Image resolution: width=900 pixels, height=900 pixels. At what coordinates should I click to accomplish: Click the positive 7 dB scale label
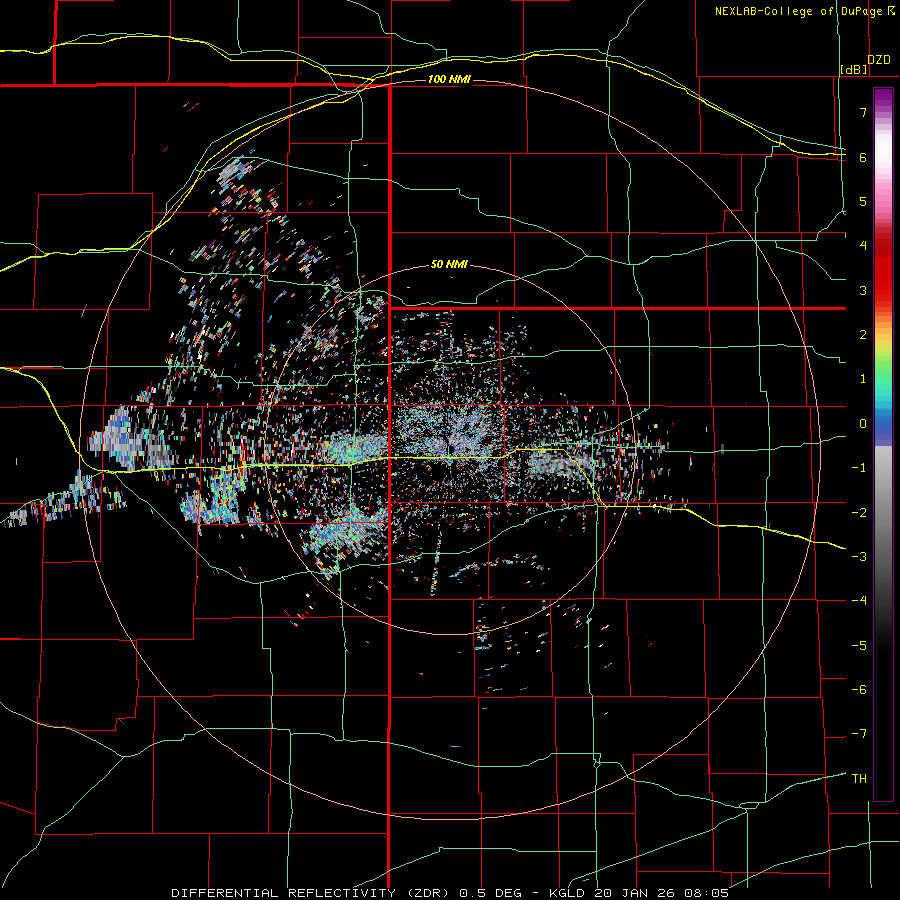pyautogui.click(x=863, y=112)
